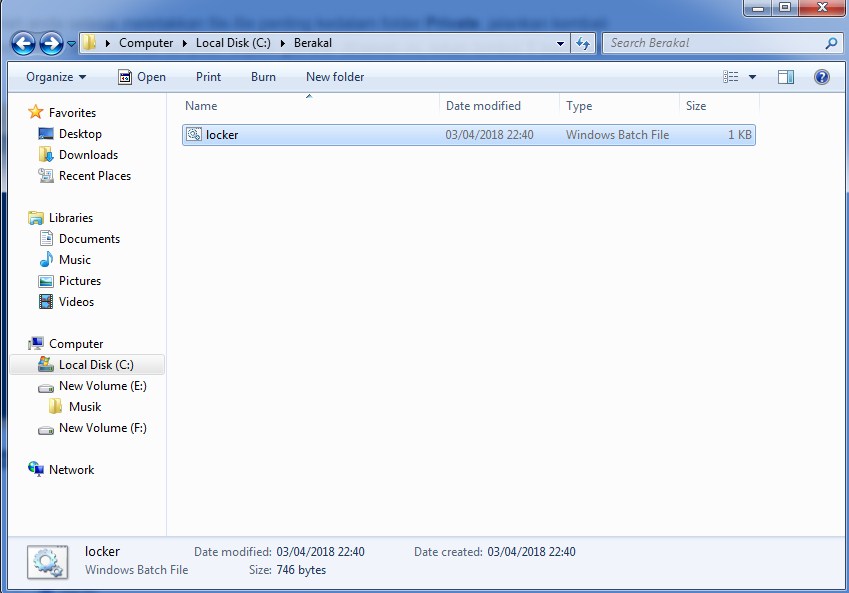Click the Back navigation arrow
The height and width of the screenshot is (593, 849).
(21, 43)
